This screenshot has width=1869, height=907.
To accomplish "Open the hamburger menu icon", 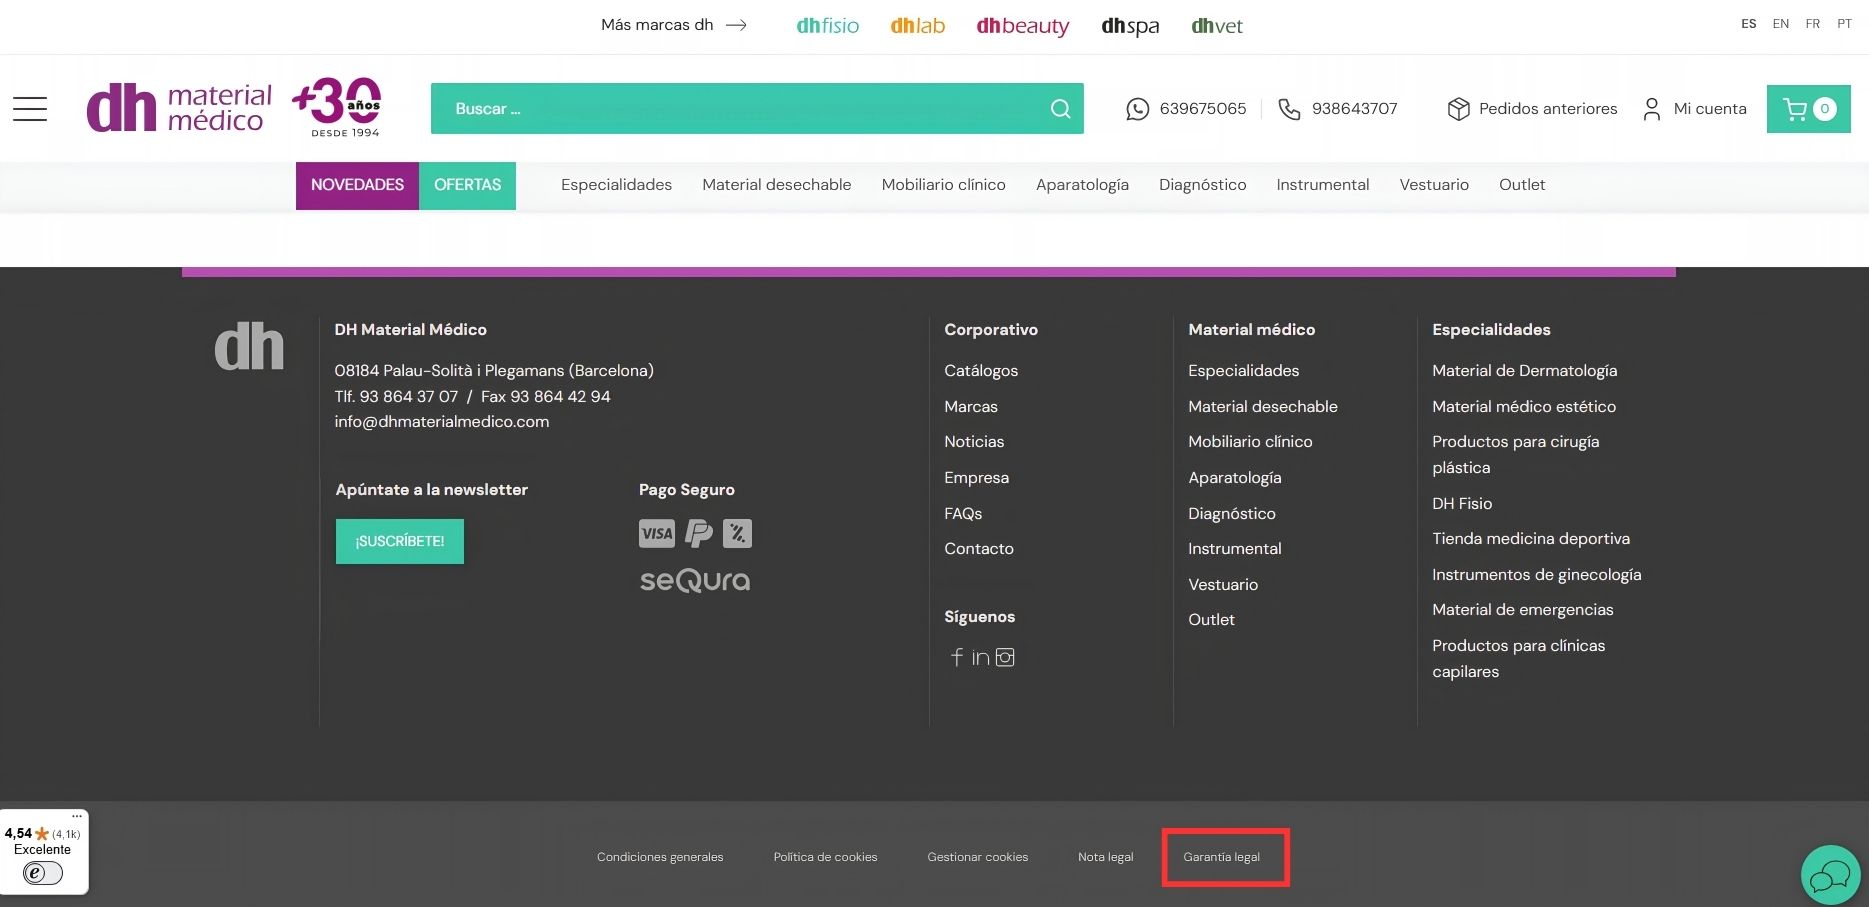I will pyautogui.click(x=30, y=109).
